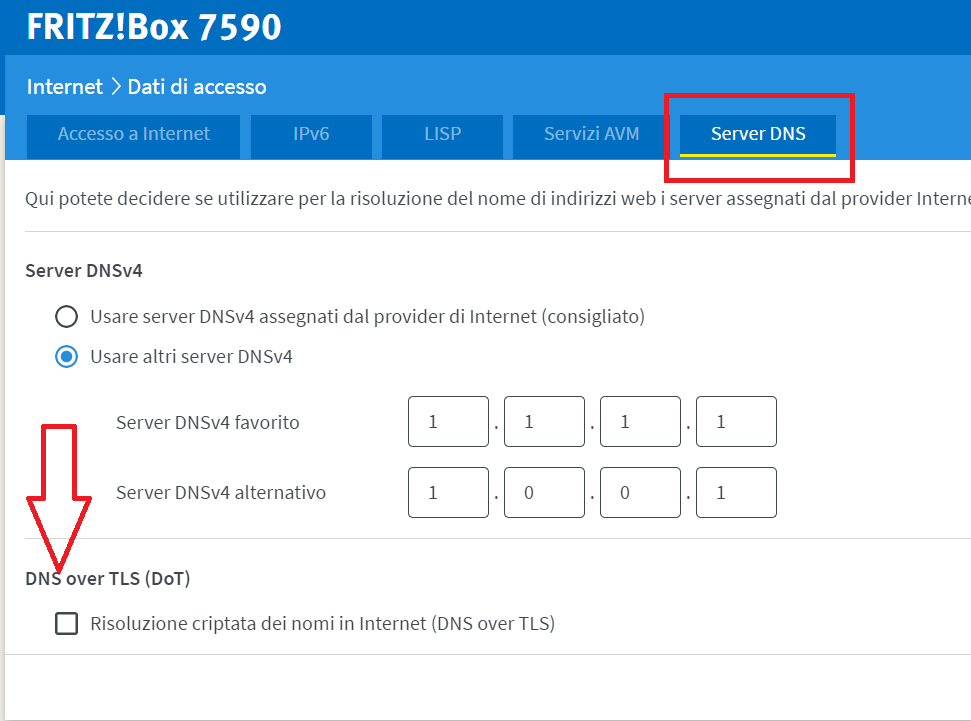This screenshot has height=721, width=971.
Task: Click the 'DNS over TLS (DoT)' heading
Action: coord(108,579)
